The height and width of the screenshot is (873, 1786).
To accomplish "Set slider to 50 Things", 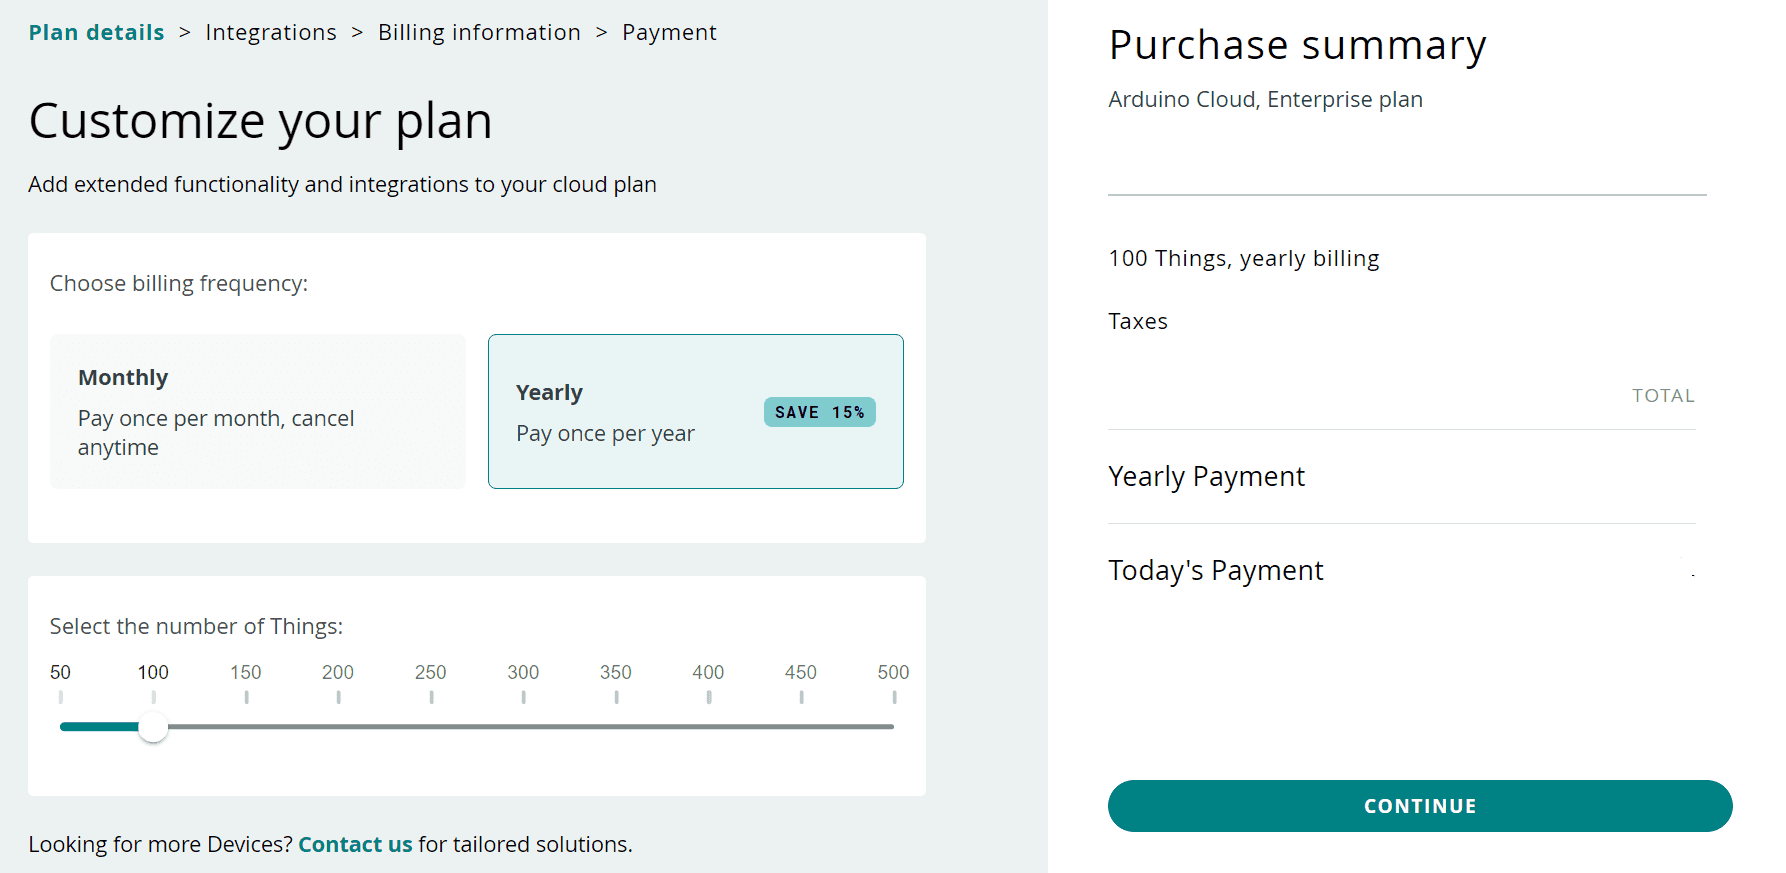I will coord(61,727).
